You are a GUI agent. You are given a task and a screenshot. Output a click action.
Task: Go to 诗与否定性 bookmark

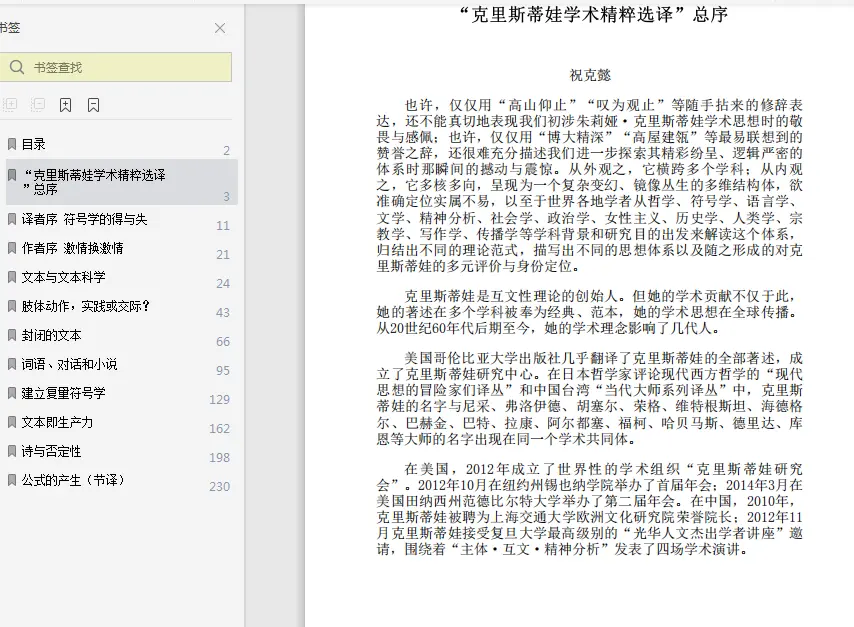tap(51, 451)
